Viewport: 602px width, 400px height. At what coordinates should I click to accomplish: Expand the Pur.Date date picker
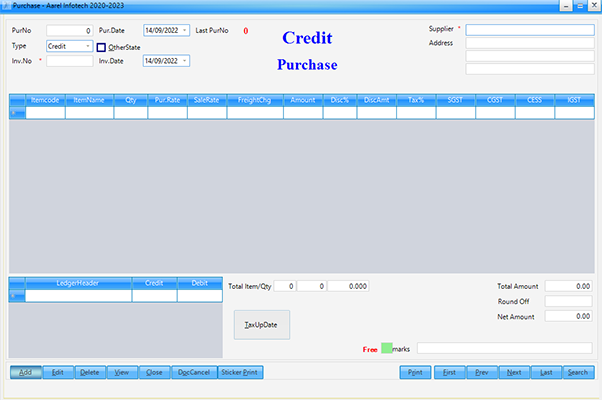[x=185, y=31]
